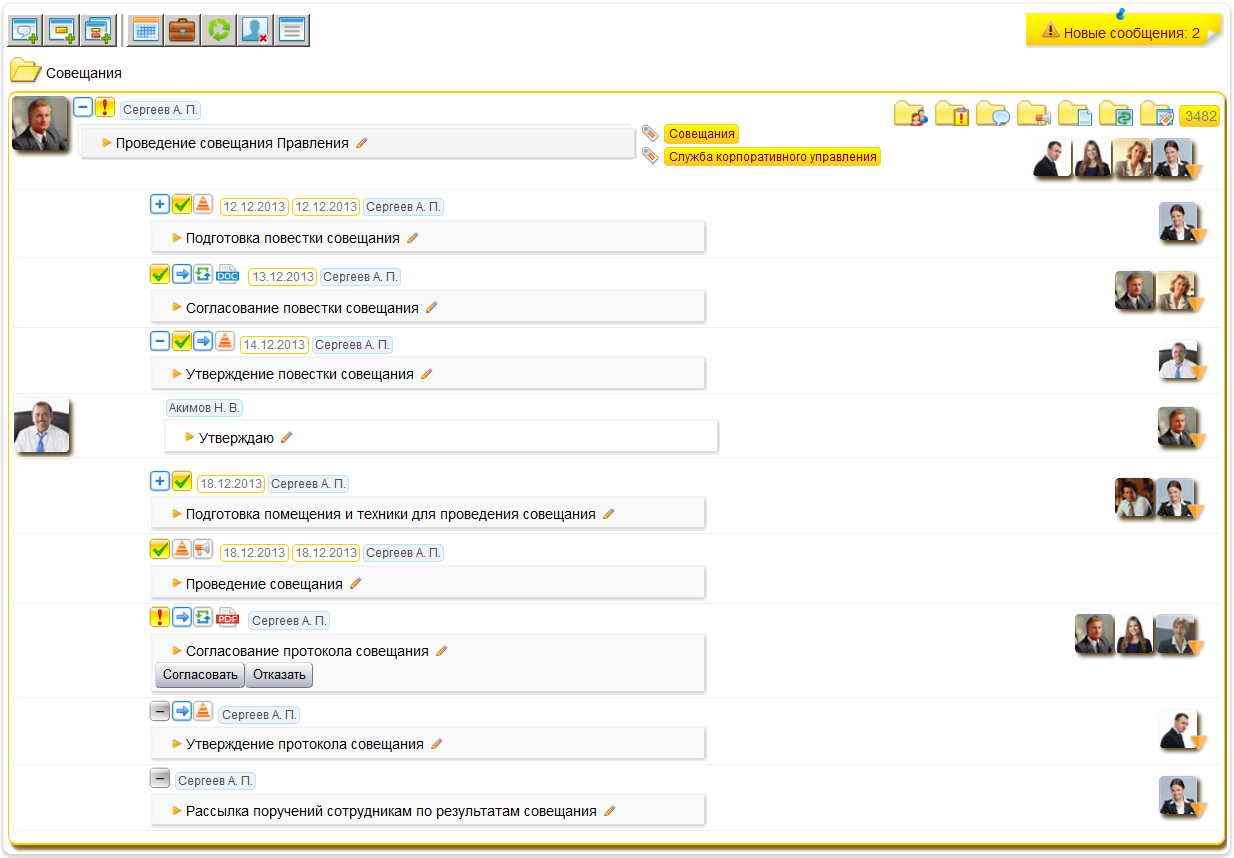Toggle the checkmark on Подготовка помещения и техники
This screenshot has width=1234, height=858.
tap(181, 482)
